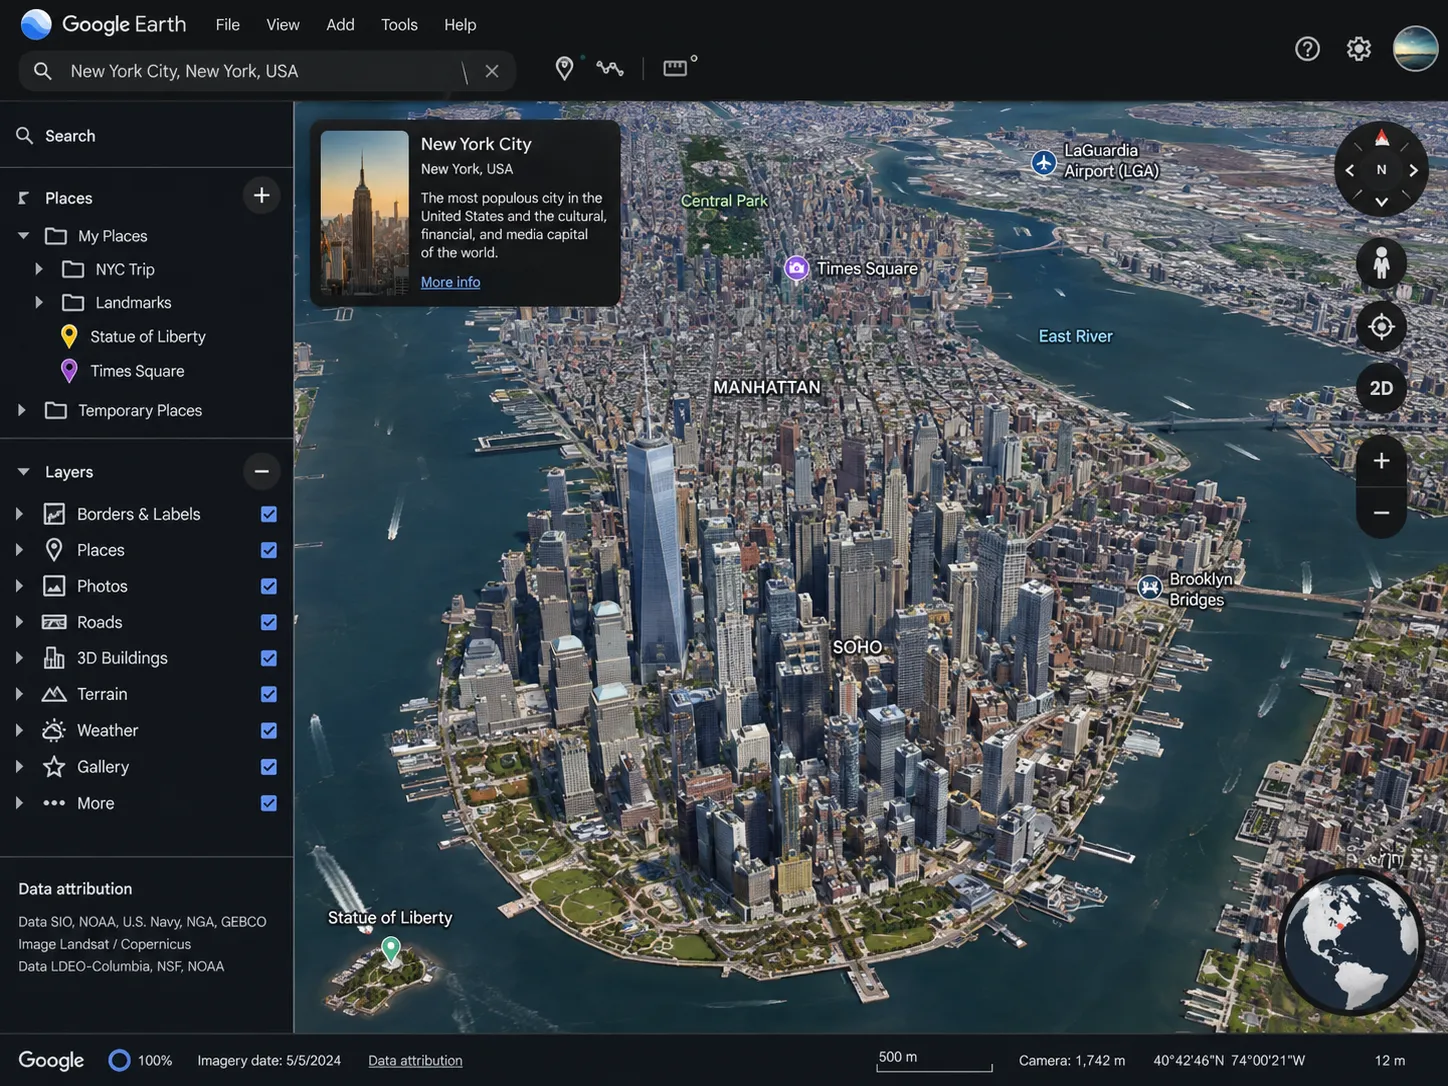Open the Help menu

point(460,25)
